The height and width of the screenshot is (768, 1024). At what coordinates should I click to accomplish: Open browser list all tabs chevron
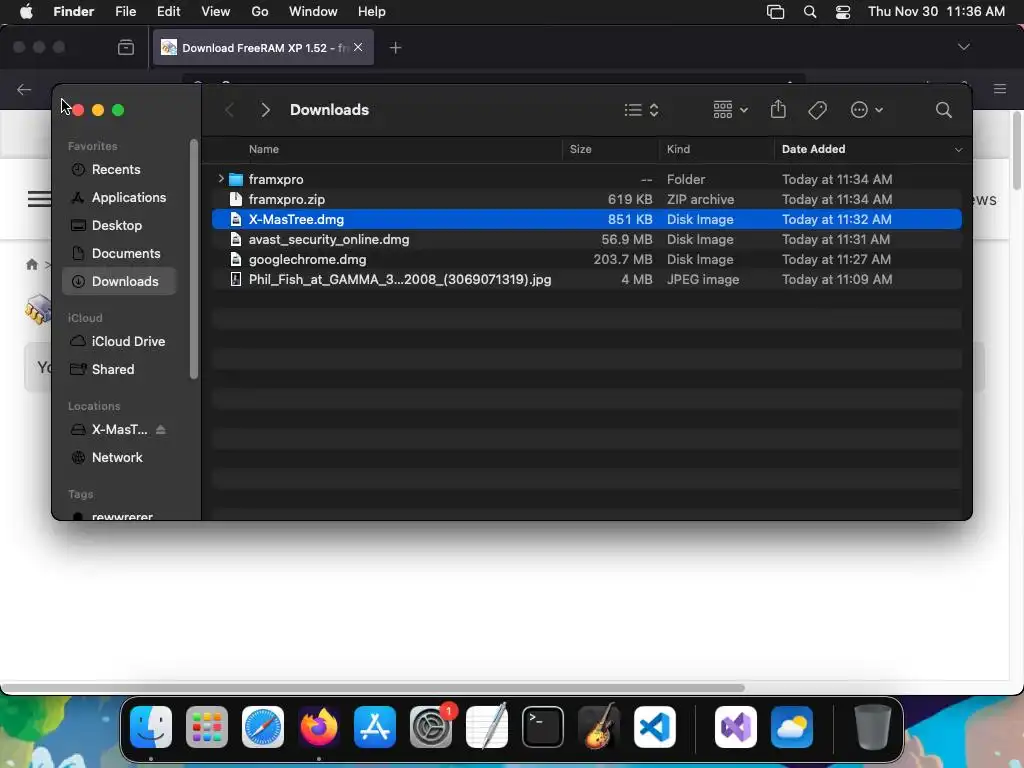(963, 47)
